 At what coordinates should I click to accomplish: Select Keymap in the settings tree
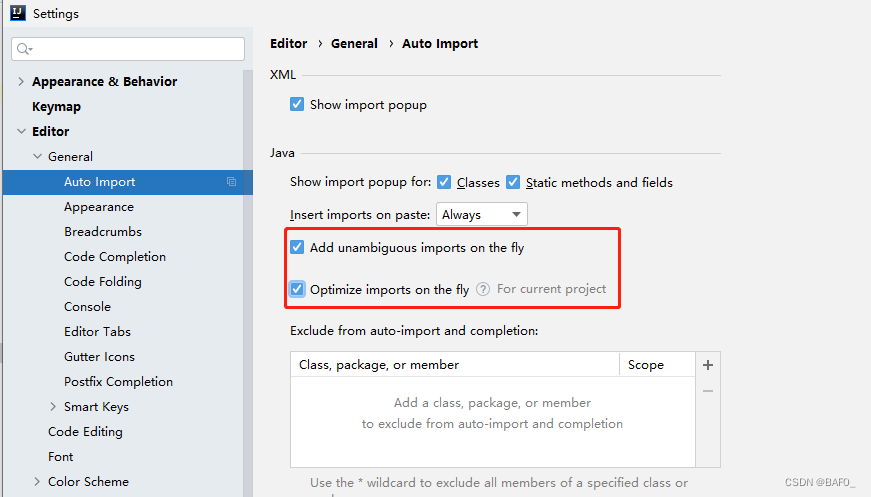pos(56,107)
